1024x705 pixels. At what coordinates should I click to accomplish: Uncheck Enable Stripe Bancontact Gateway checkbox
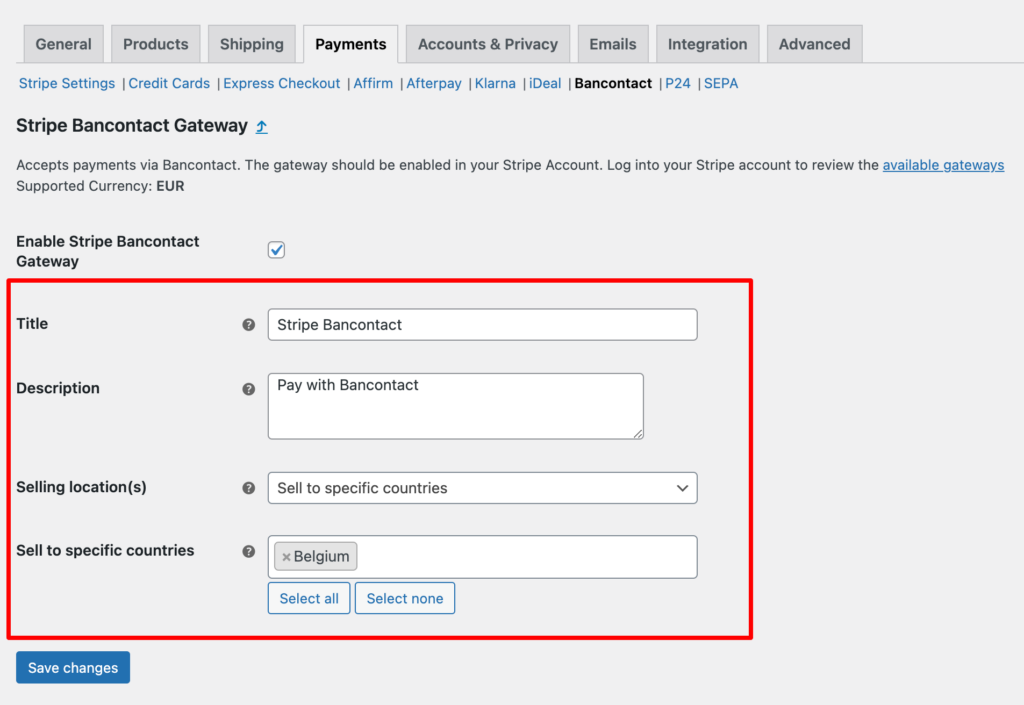point(276,250)
